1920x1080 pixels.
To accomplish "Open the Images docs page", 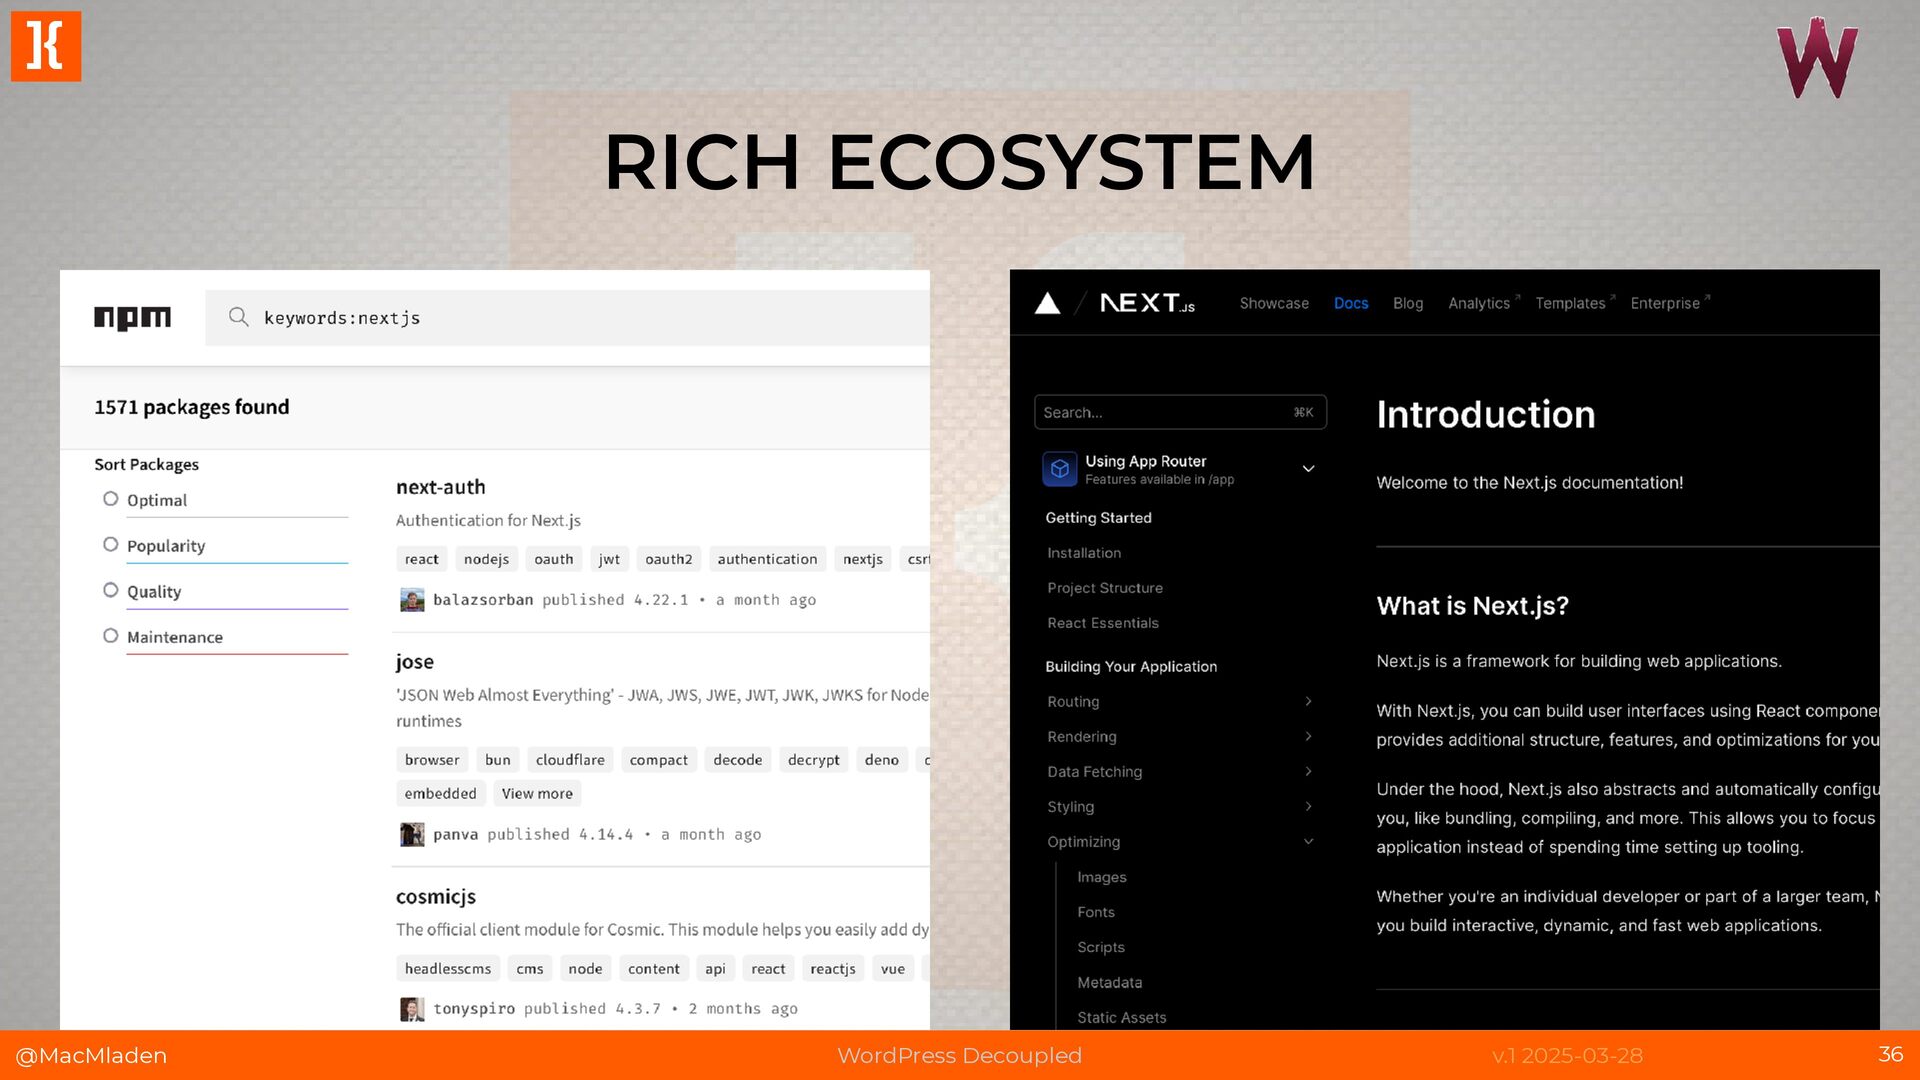I will pos(1102,877).
